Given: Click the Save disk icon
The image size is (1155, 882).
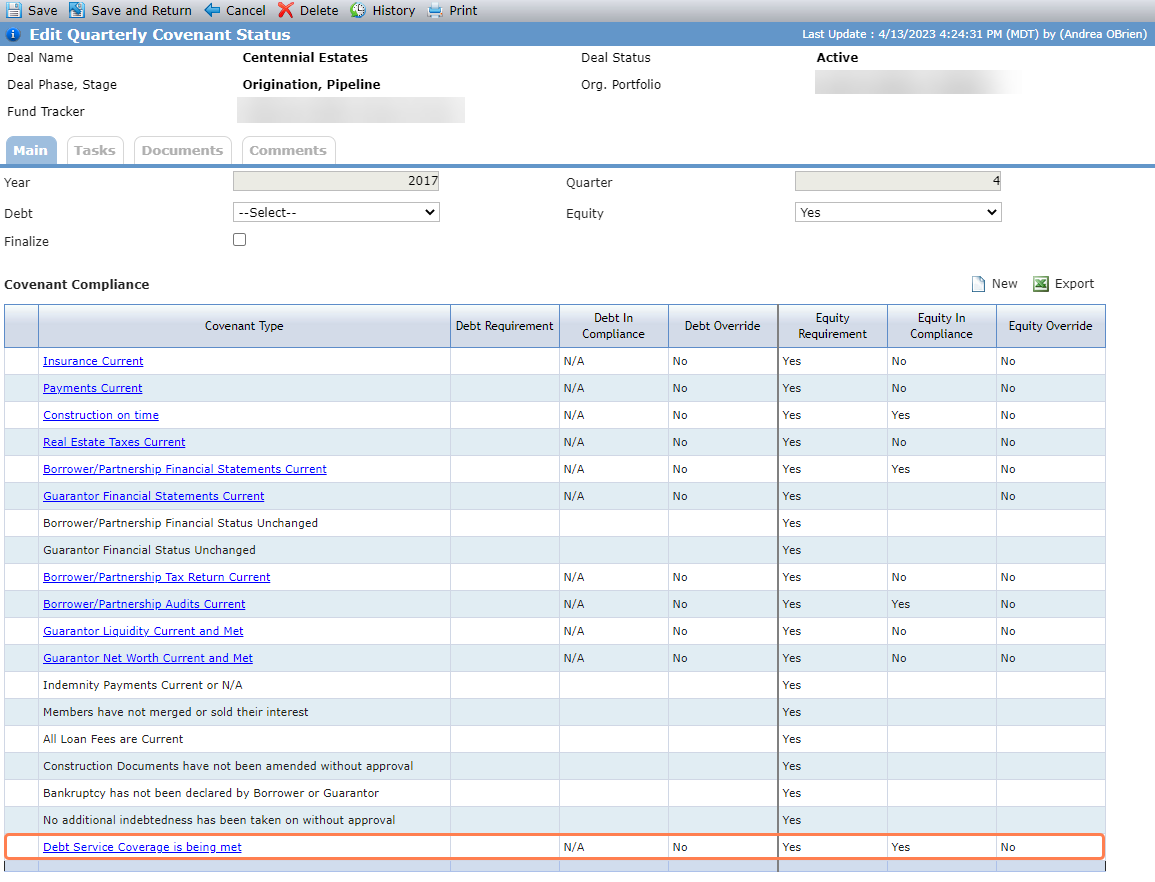Looking at the screenshot, I should click(x=14, y=10).
